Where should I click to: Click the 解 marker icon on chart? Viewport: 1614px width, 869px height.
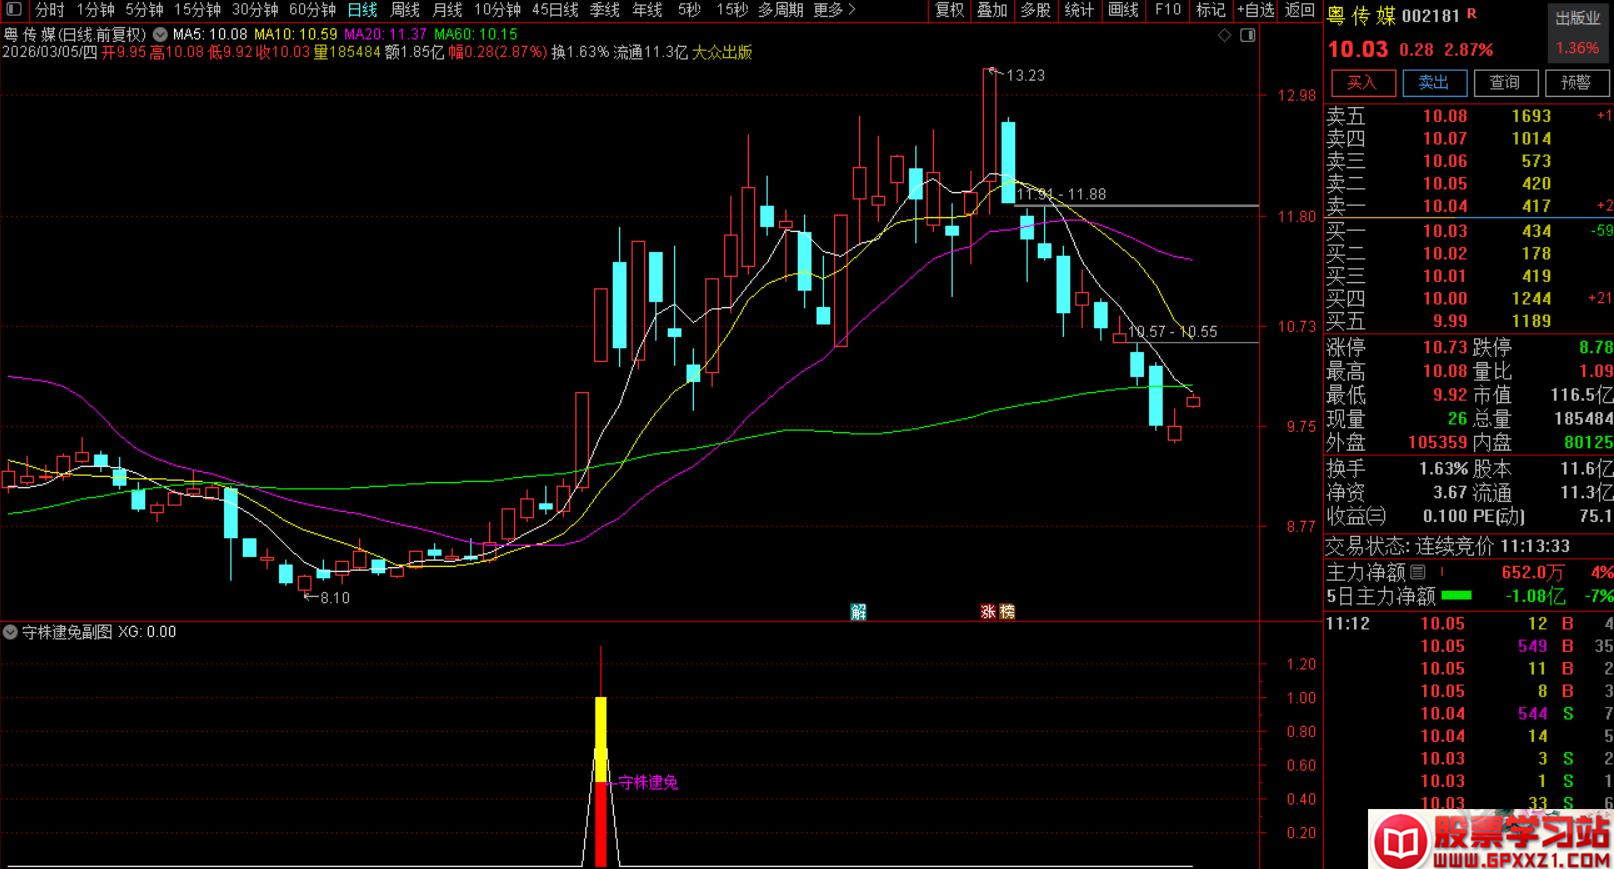pos(858,612)
